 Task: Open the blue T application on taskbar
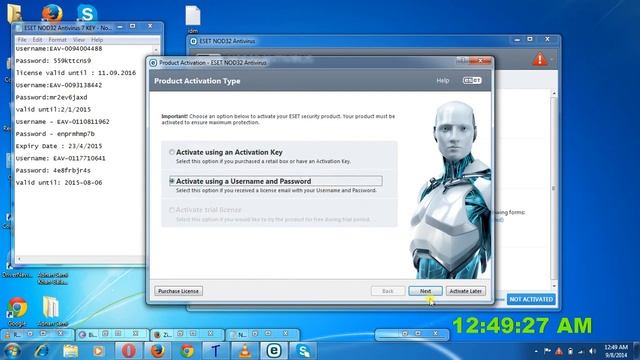tap(216, 351)
